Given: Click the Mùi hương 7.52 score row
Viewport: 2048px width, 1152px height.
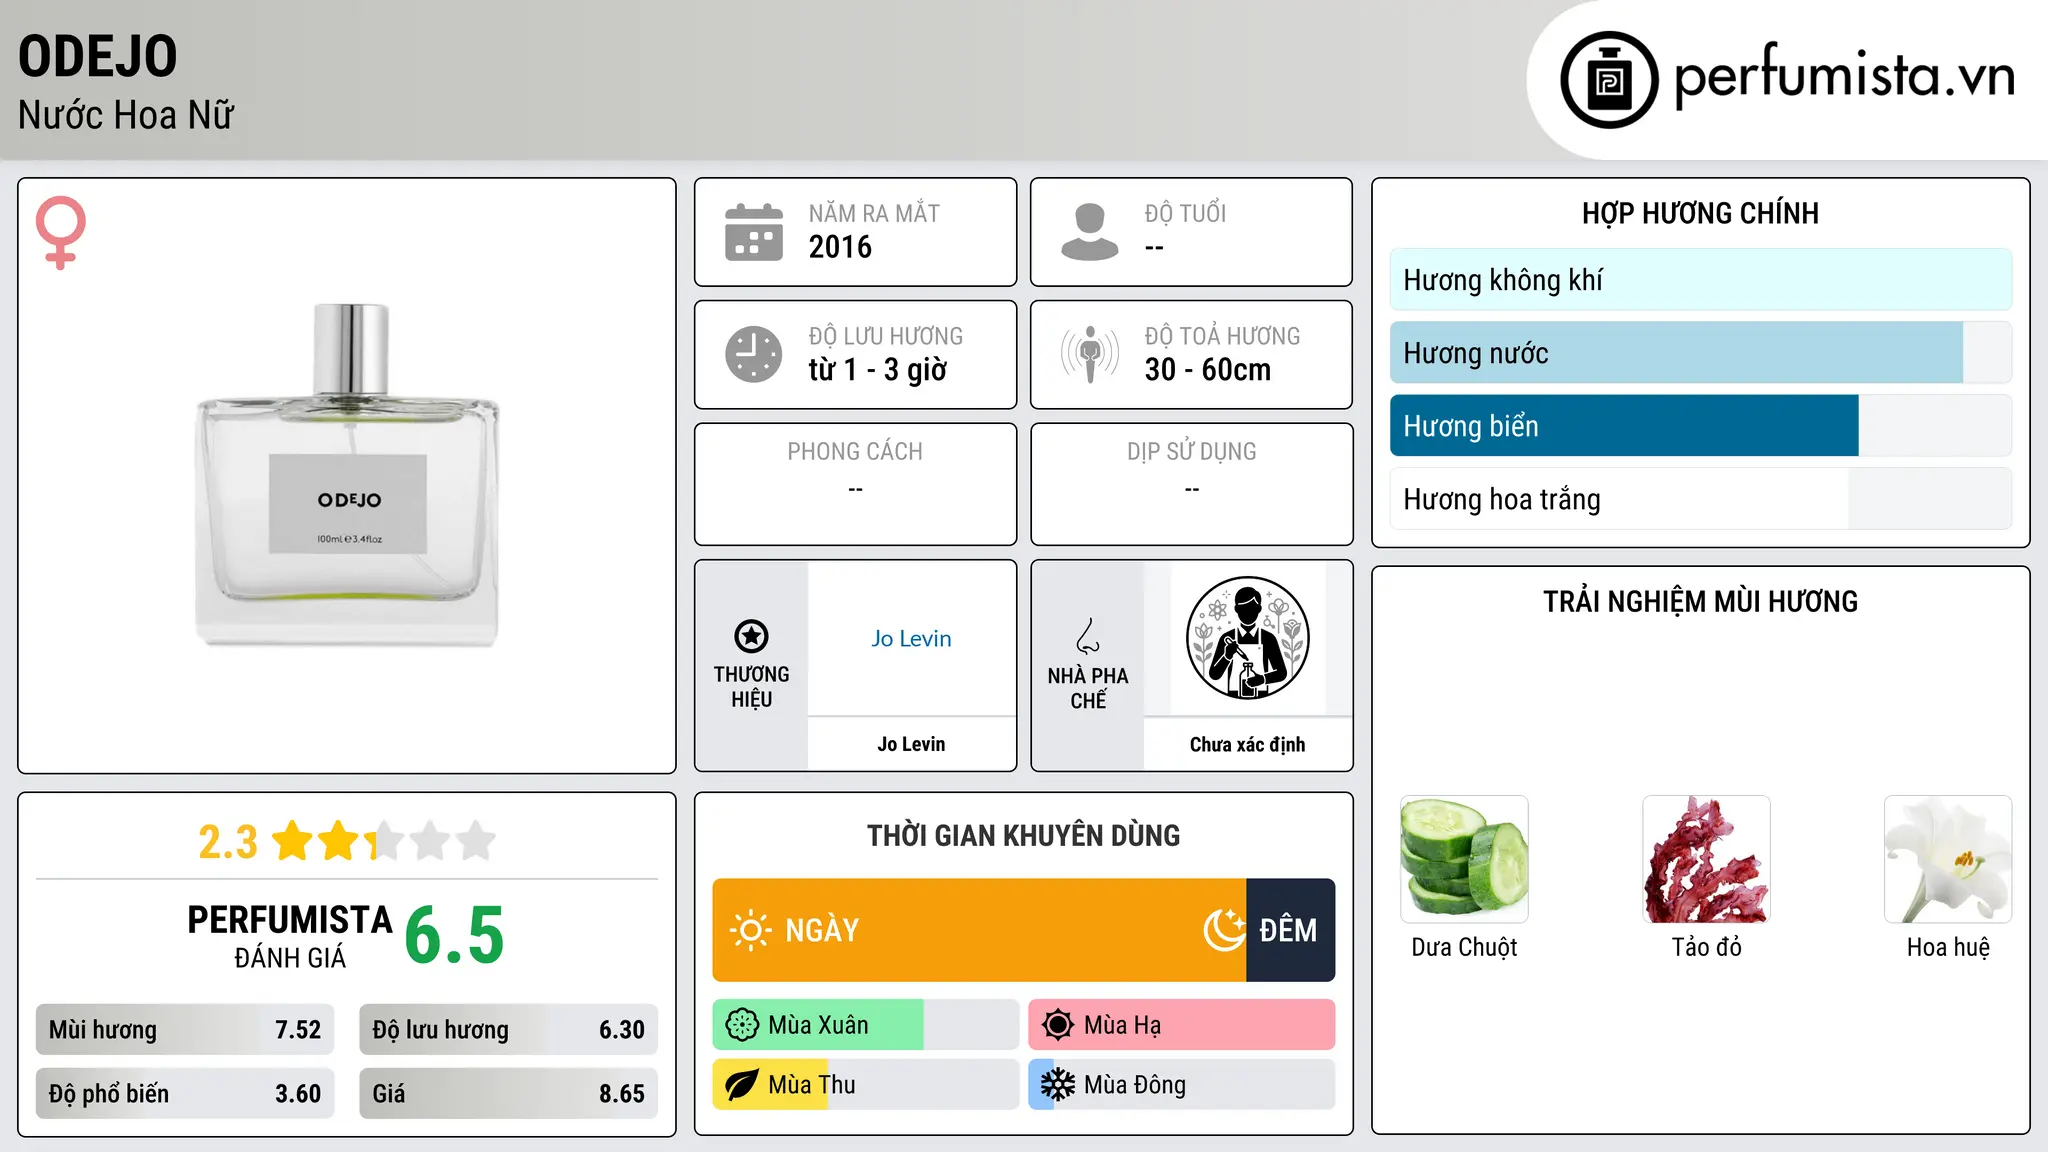Looking at the screenshot, I should (185, 1030).
